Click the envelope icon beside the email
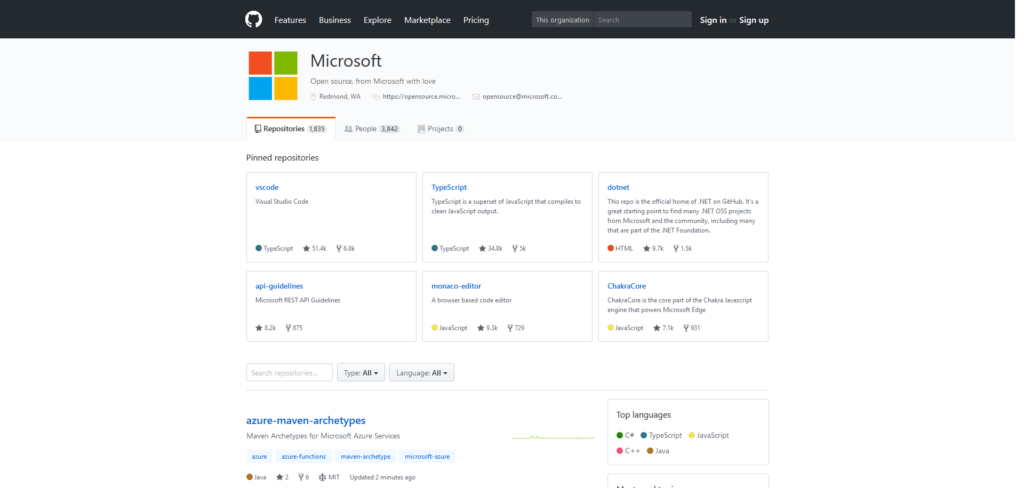 coord(476,97)
